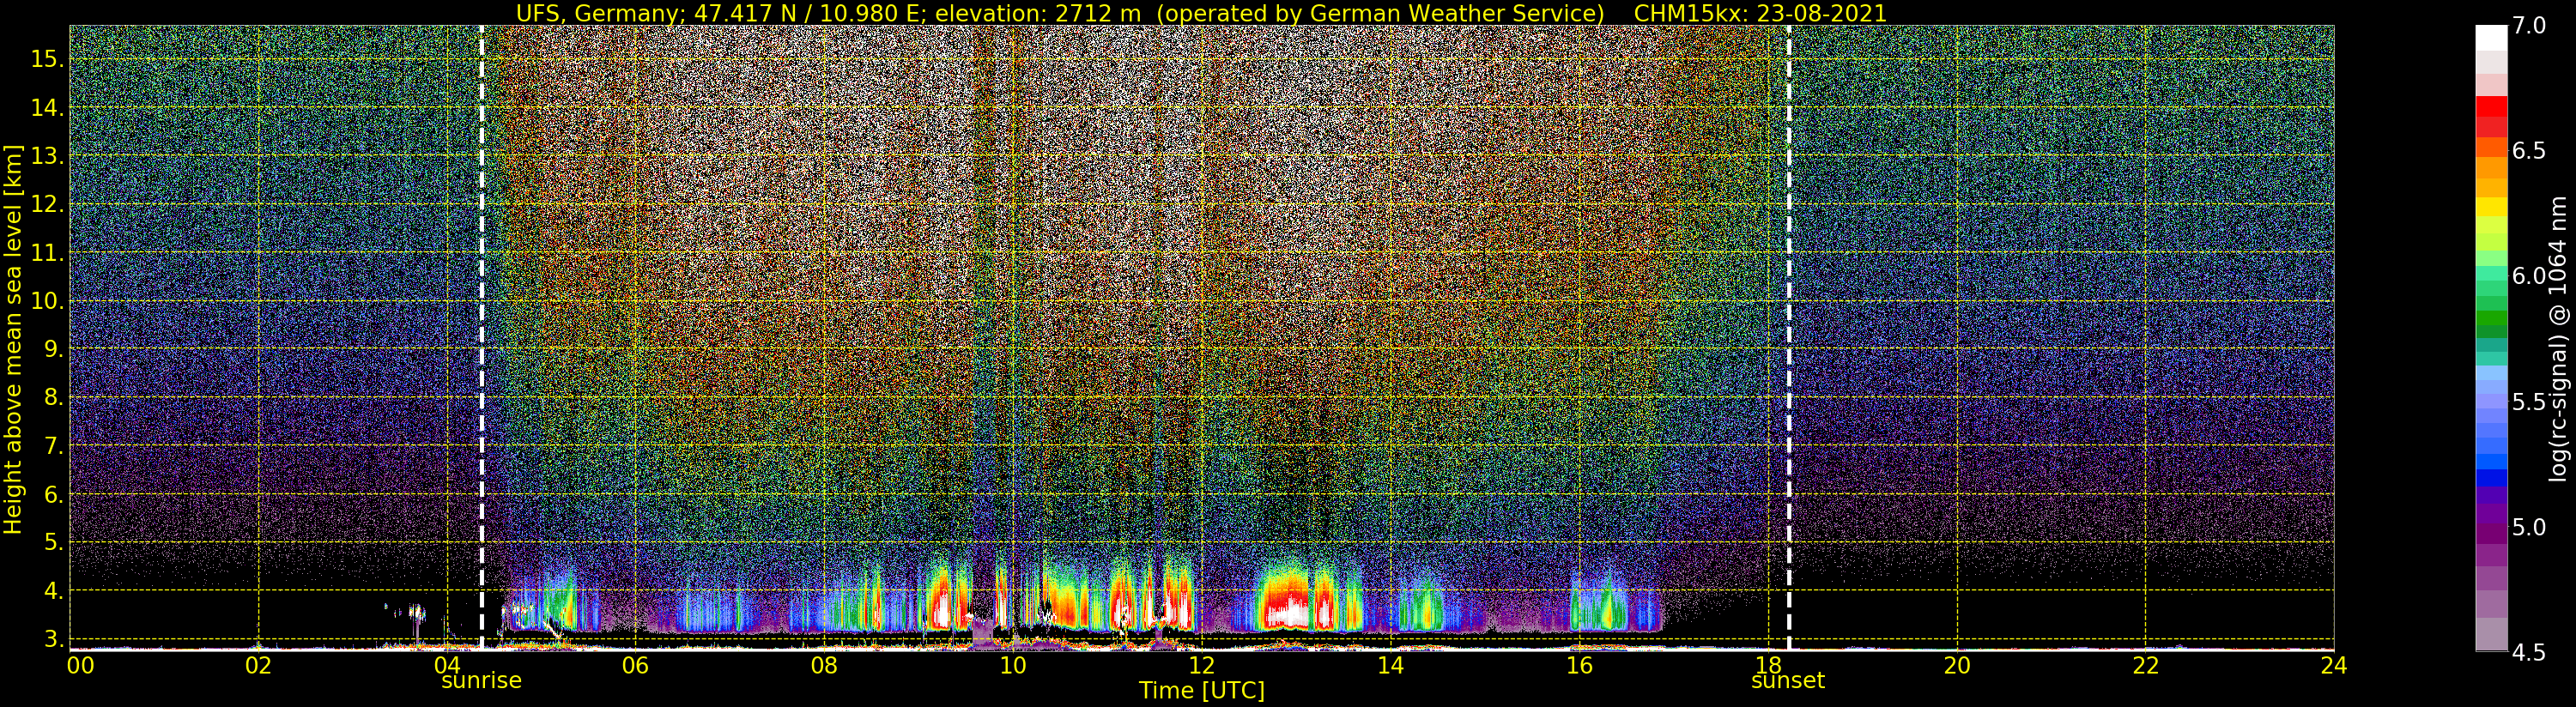
Task: Click the white dashed sunrise line
Action: point(482,330)
